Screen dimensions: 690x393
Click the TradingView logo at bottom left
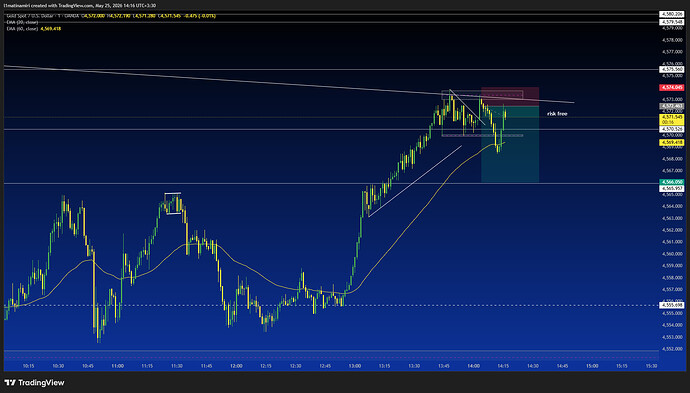34,382
